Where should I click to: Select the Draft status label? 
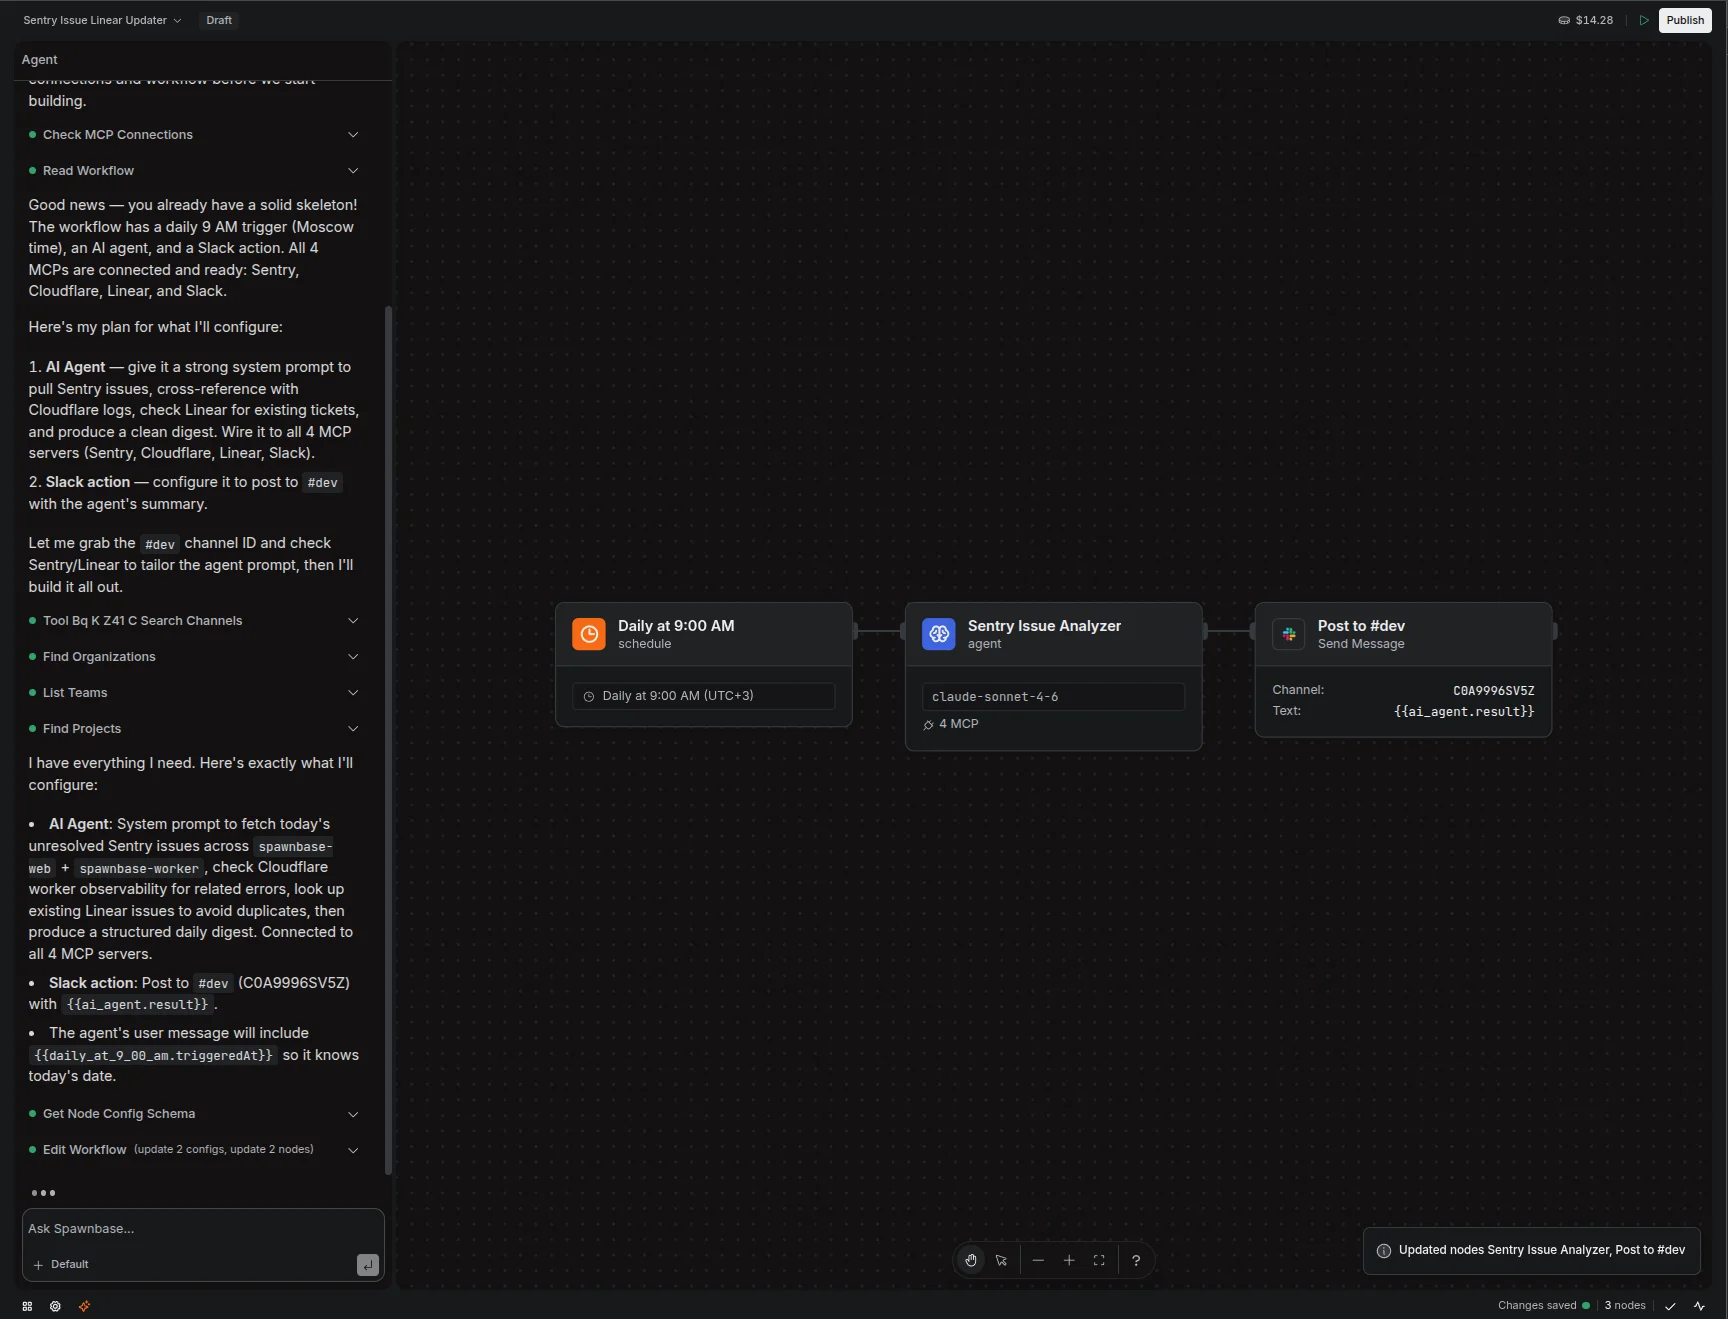[x=218, y=20]
